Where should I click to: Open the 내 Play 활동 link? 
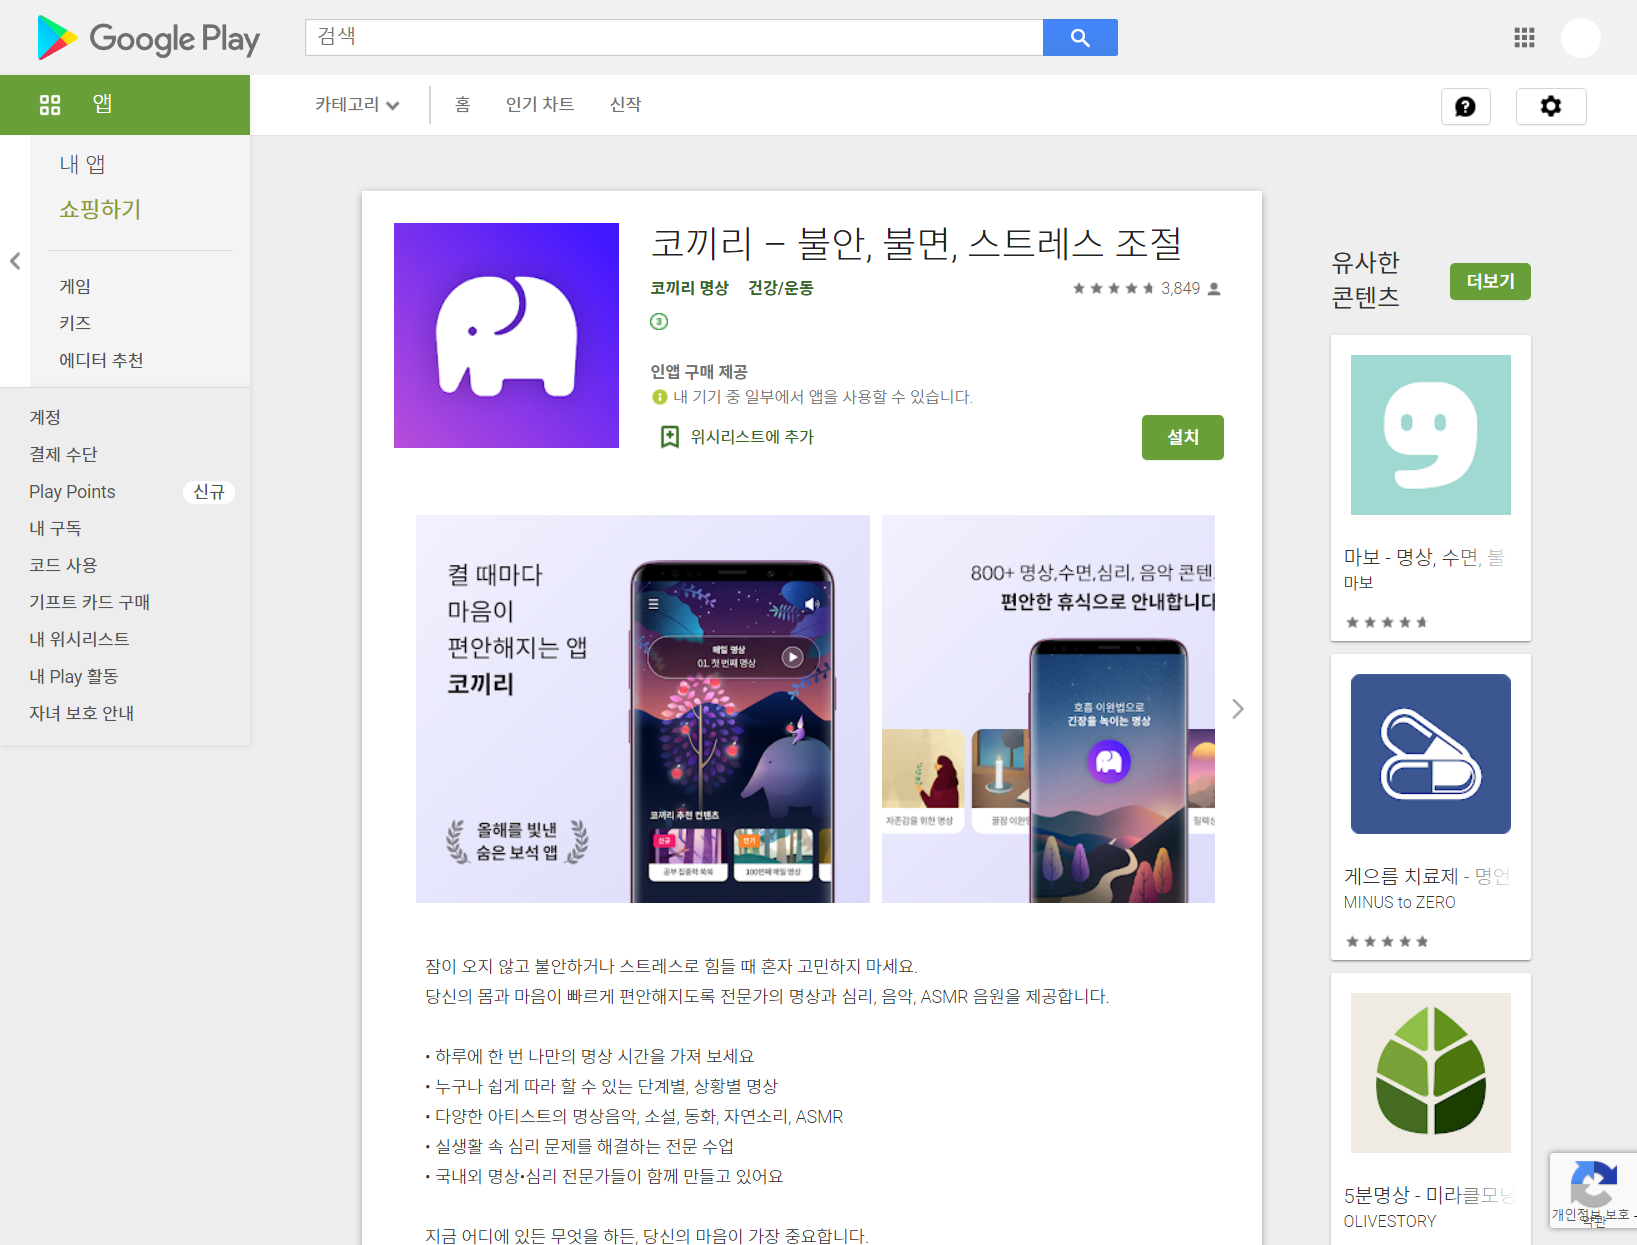tap(73, 676)
